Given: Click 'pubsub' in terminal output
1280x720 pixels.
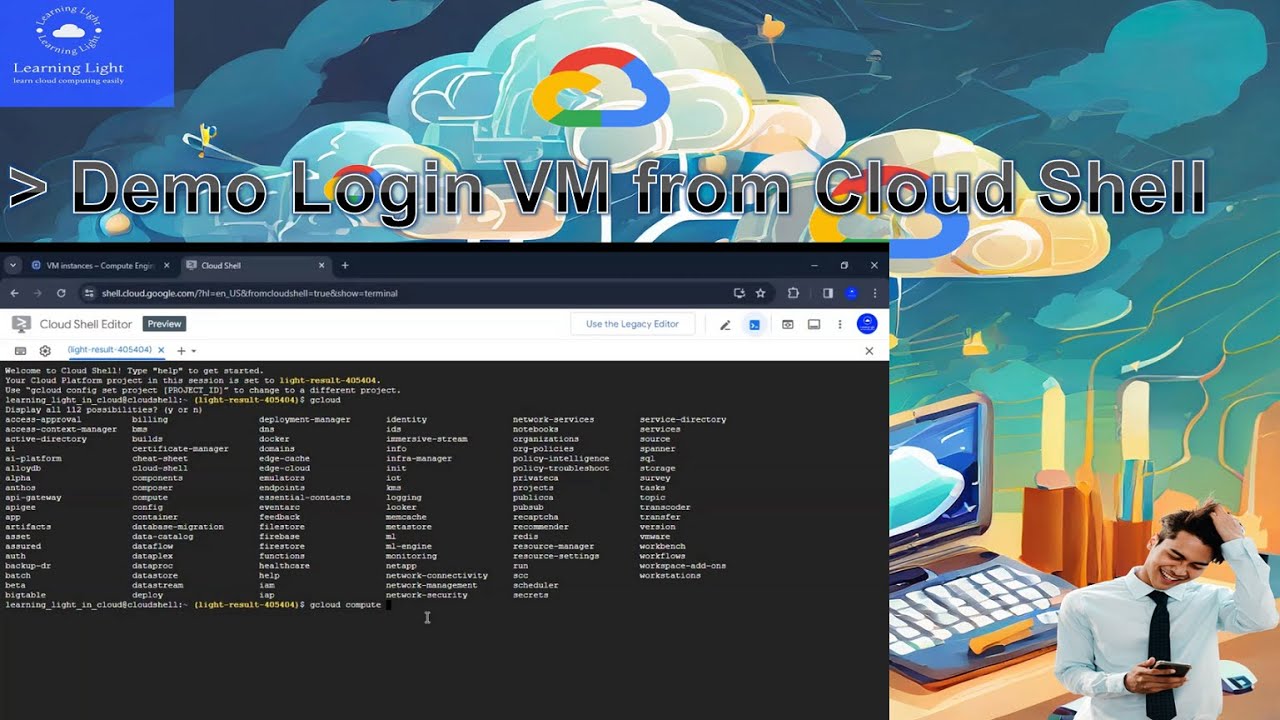Looking at the screenshot, I should (x=528, y=507).
